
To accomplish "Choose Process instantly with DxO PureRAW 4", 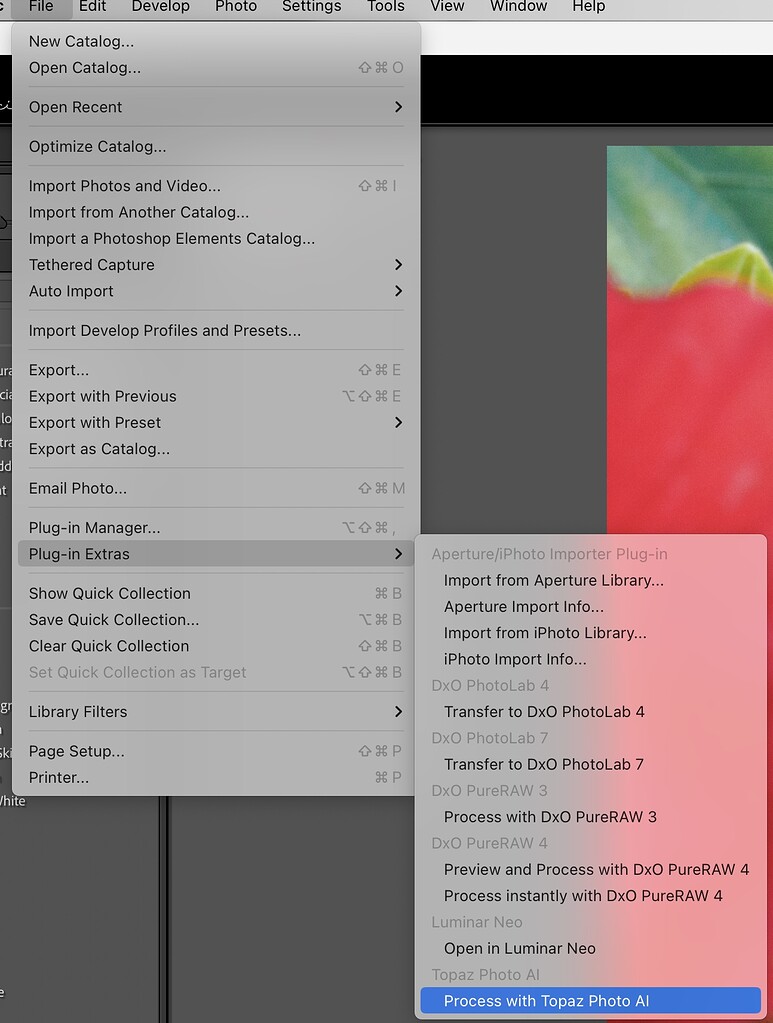I will 583,896.
